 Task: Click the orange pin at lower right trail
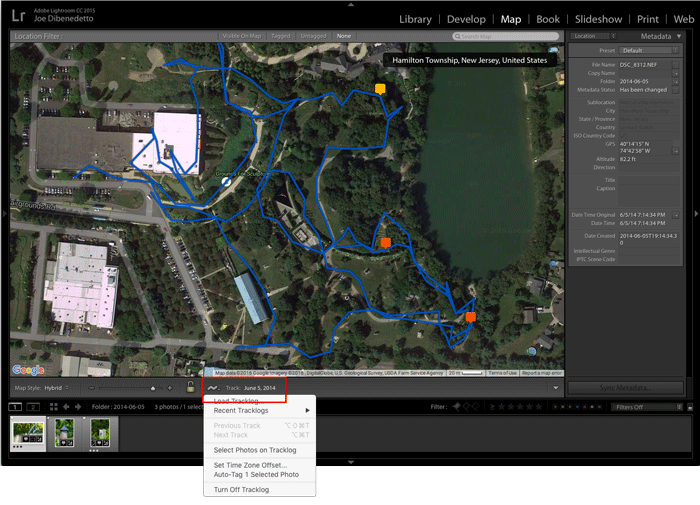coord(471,317)
